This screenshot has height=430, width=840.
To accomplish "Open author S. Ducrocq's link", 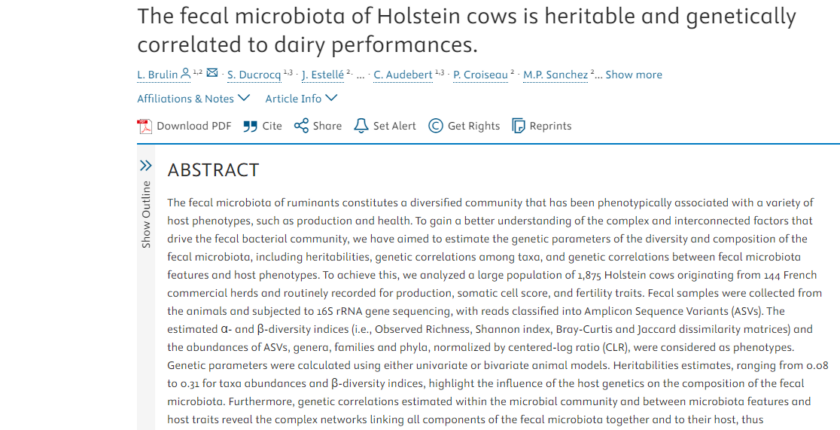I will point(252,74).
